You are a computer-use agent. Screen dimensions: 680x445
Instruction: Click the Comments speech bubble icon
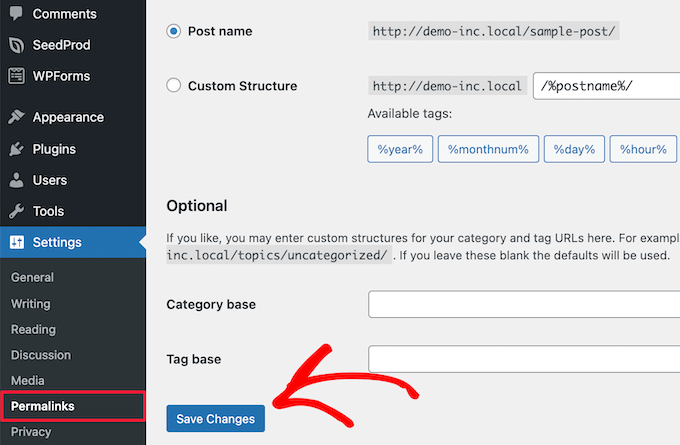pos(16,14)
